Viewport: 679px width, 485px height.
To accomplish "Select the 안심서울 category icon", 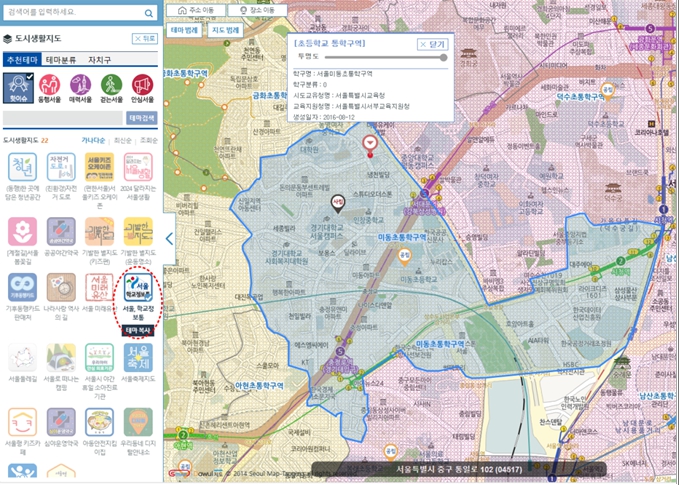I will (142, 88).
